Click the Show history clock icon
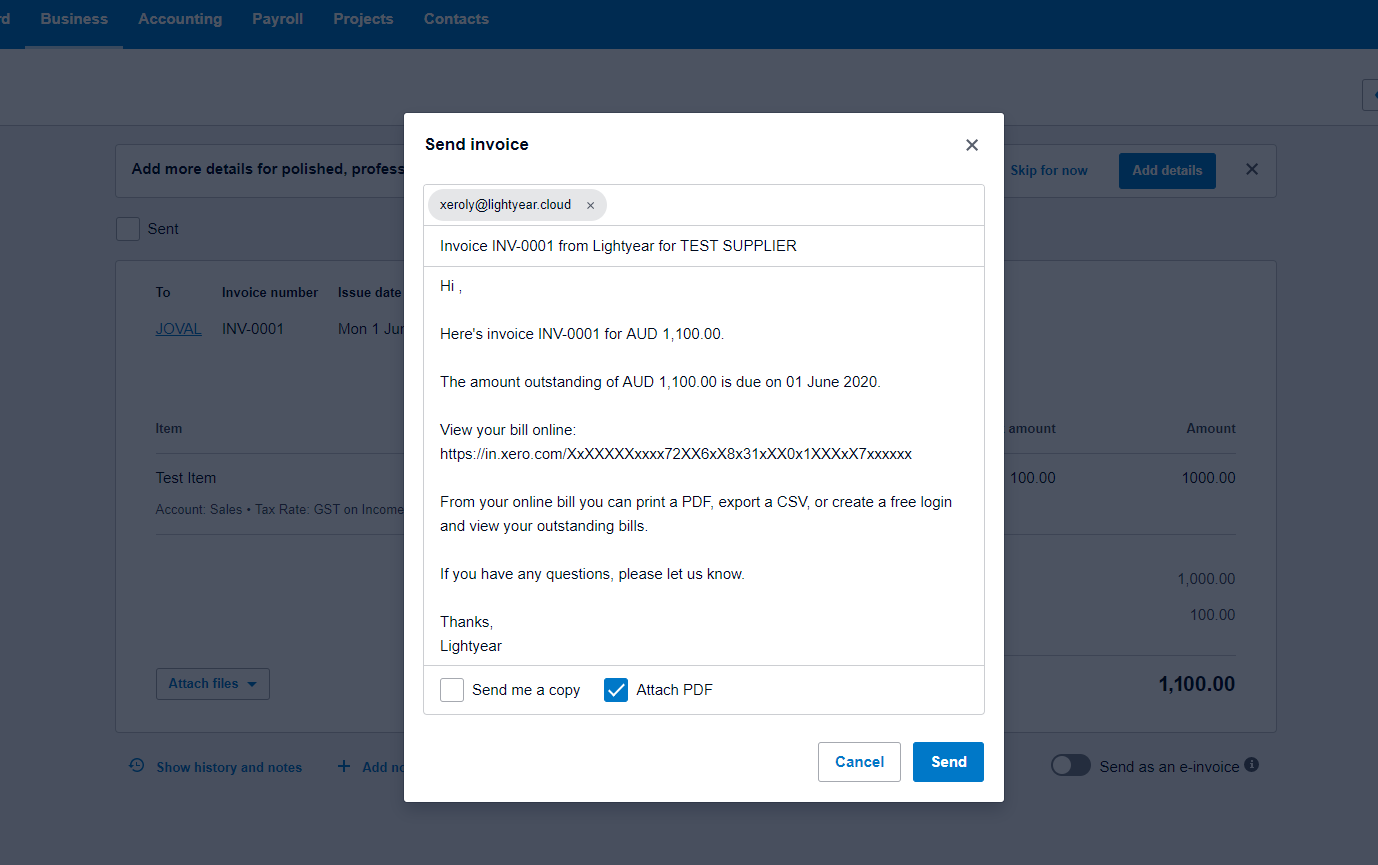 coord(137,766)
